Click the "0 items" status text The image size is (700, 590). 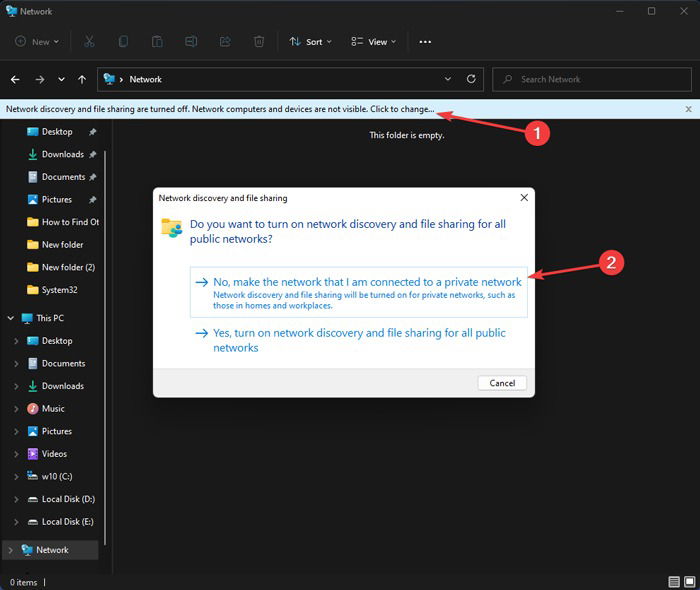click(23, 582)
